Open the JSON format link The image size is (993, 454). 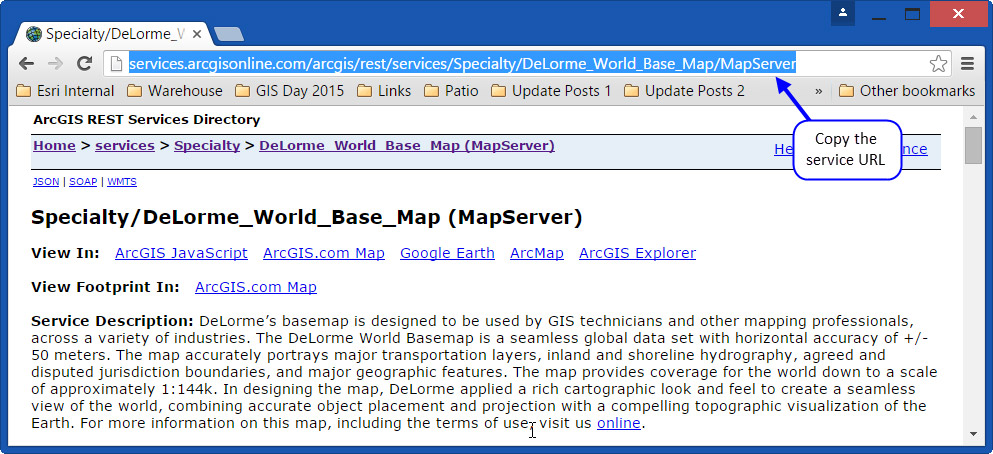[x=46, y=182]
